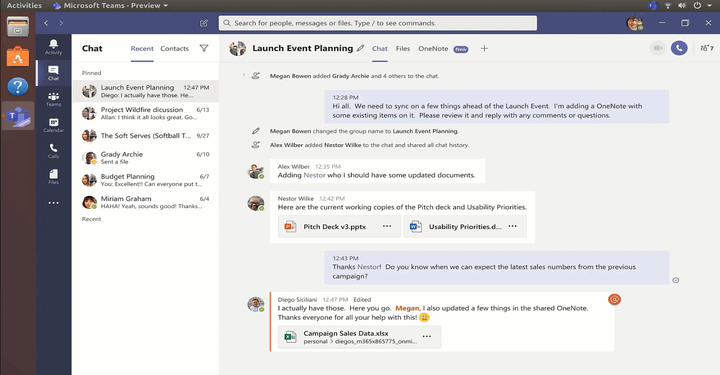The image size is (720, 375).
Task: Open the Files tab in conversation
Action: click(403, 49)
